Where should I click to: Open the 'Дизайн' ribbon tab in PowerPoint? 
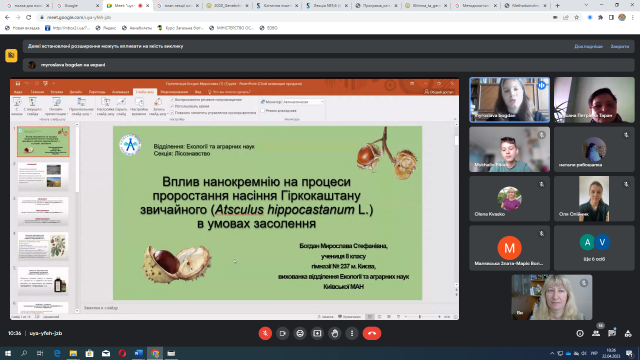76,92
